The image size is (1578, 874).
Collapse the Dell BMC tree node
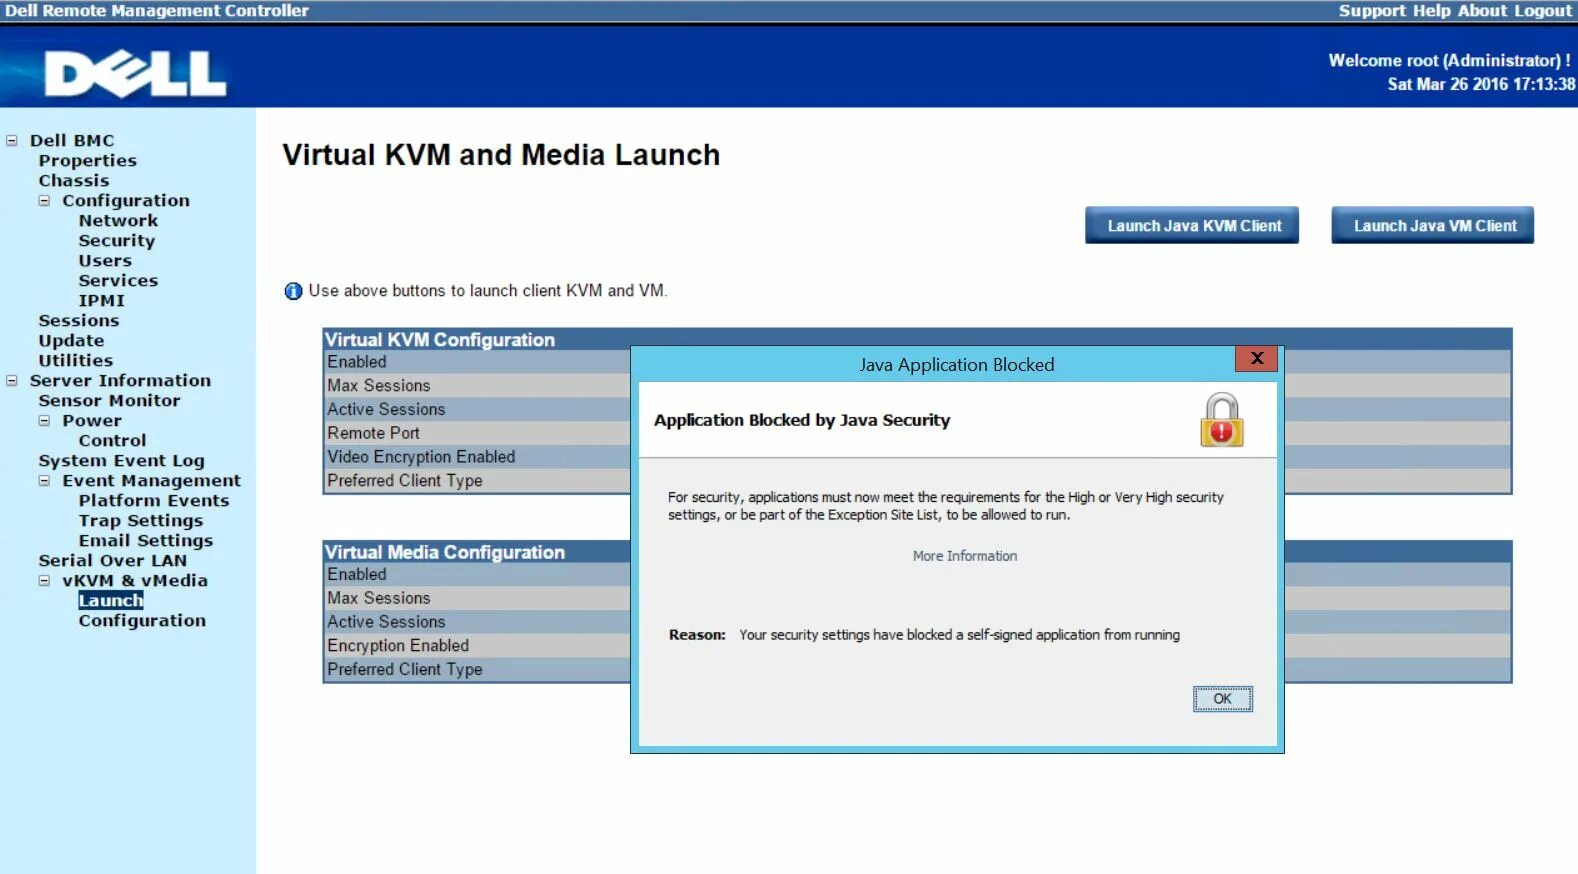12,141
